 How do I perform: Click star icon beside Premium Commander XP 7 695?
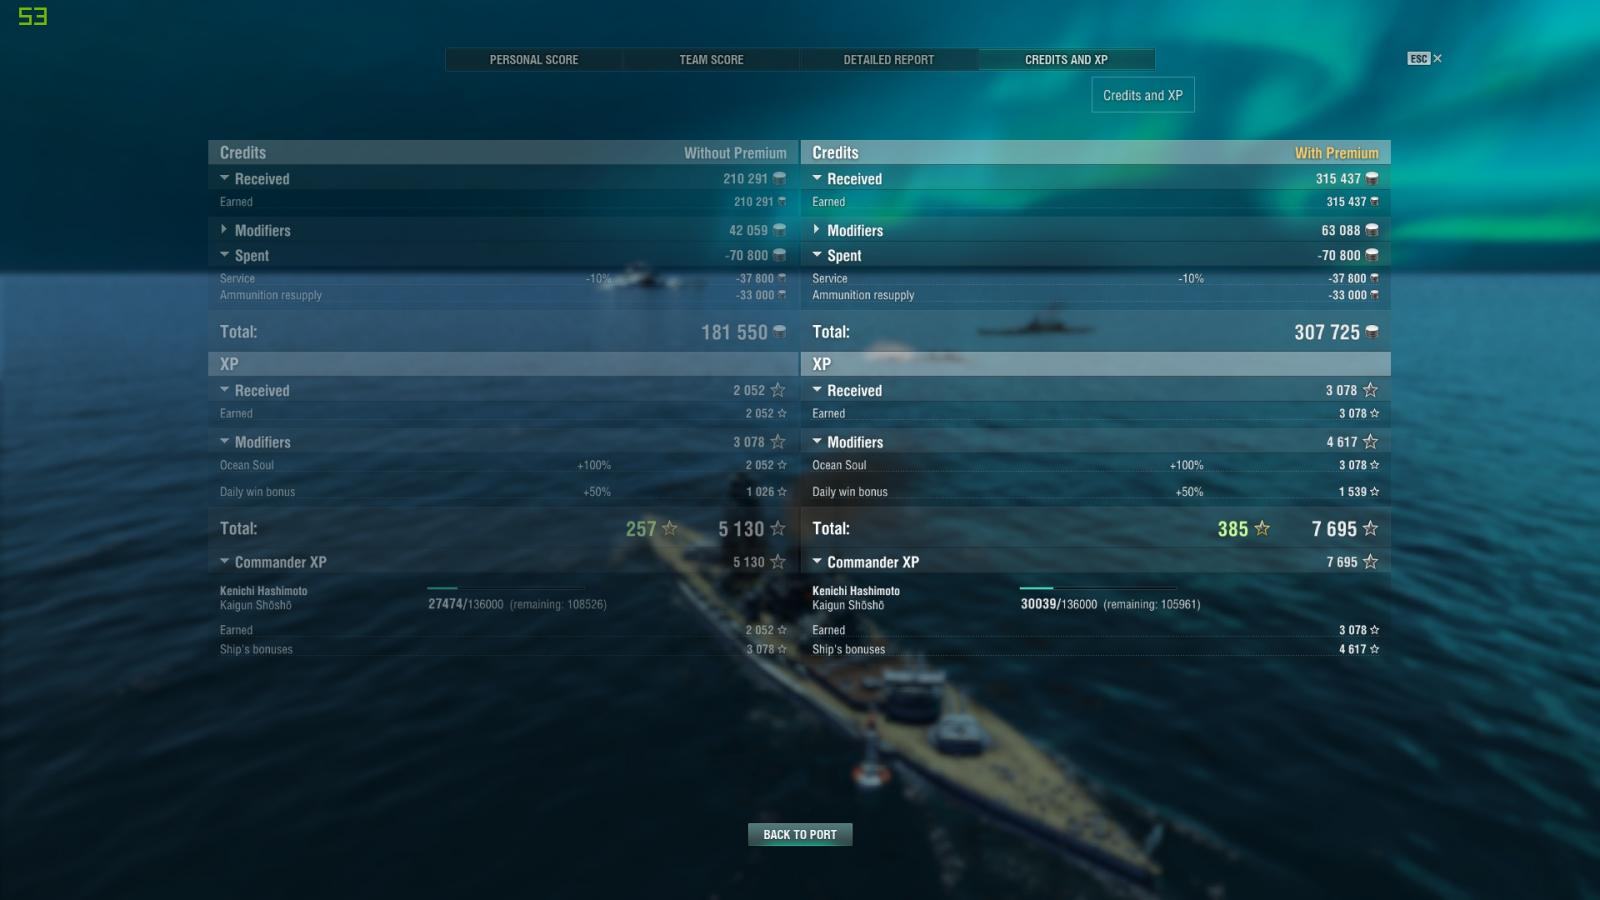(1370, 562)
